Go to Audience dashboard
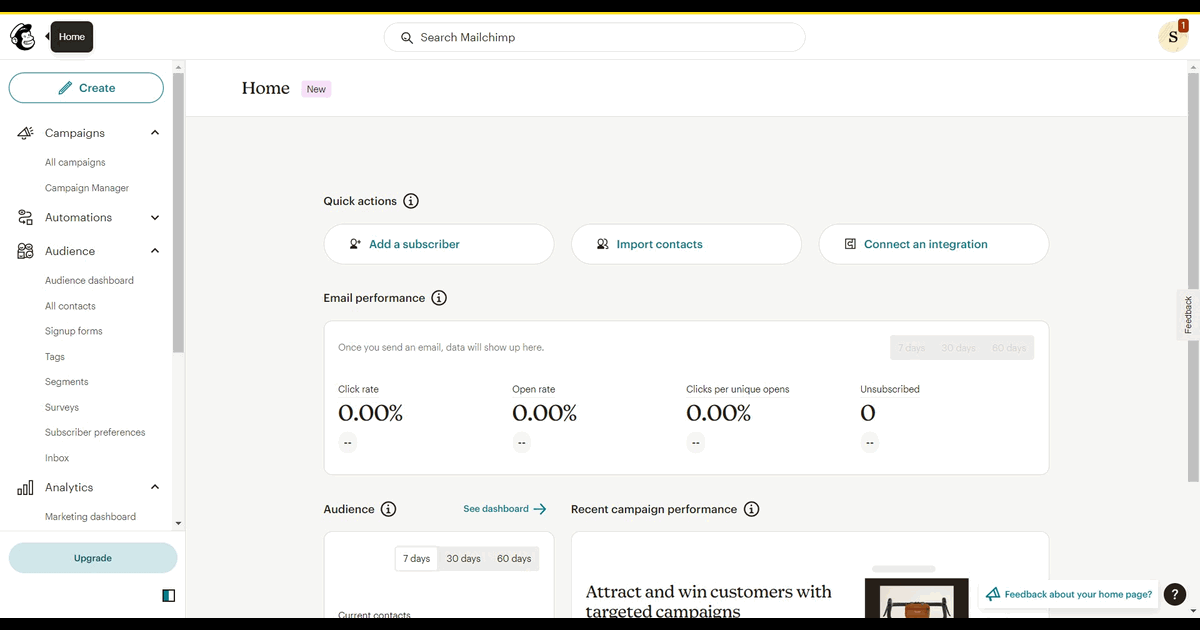This screenshot has height=630, width=1200. click(x=89, y=281)
